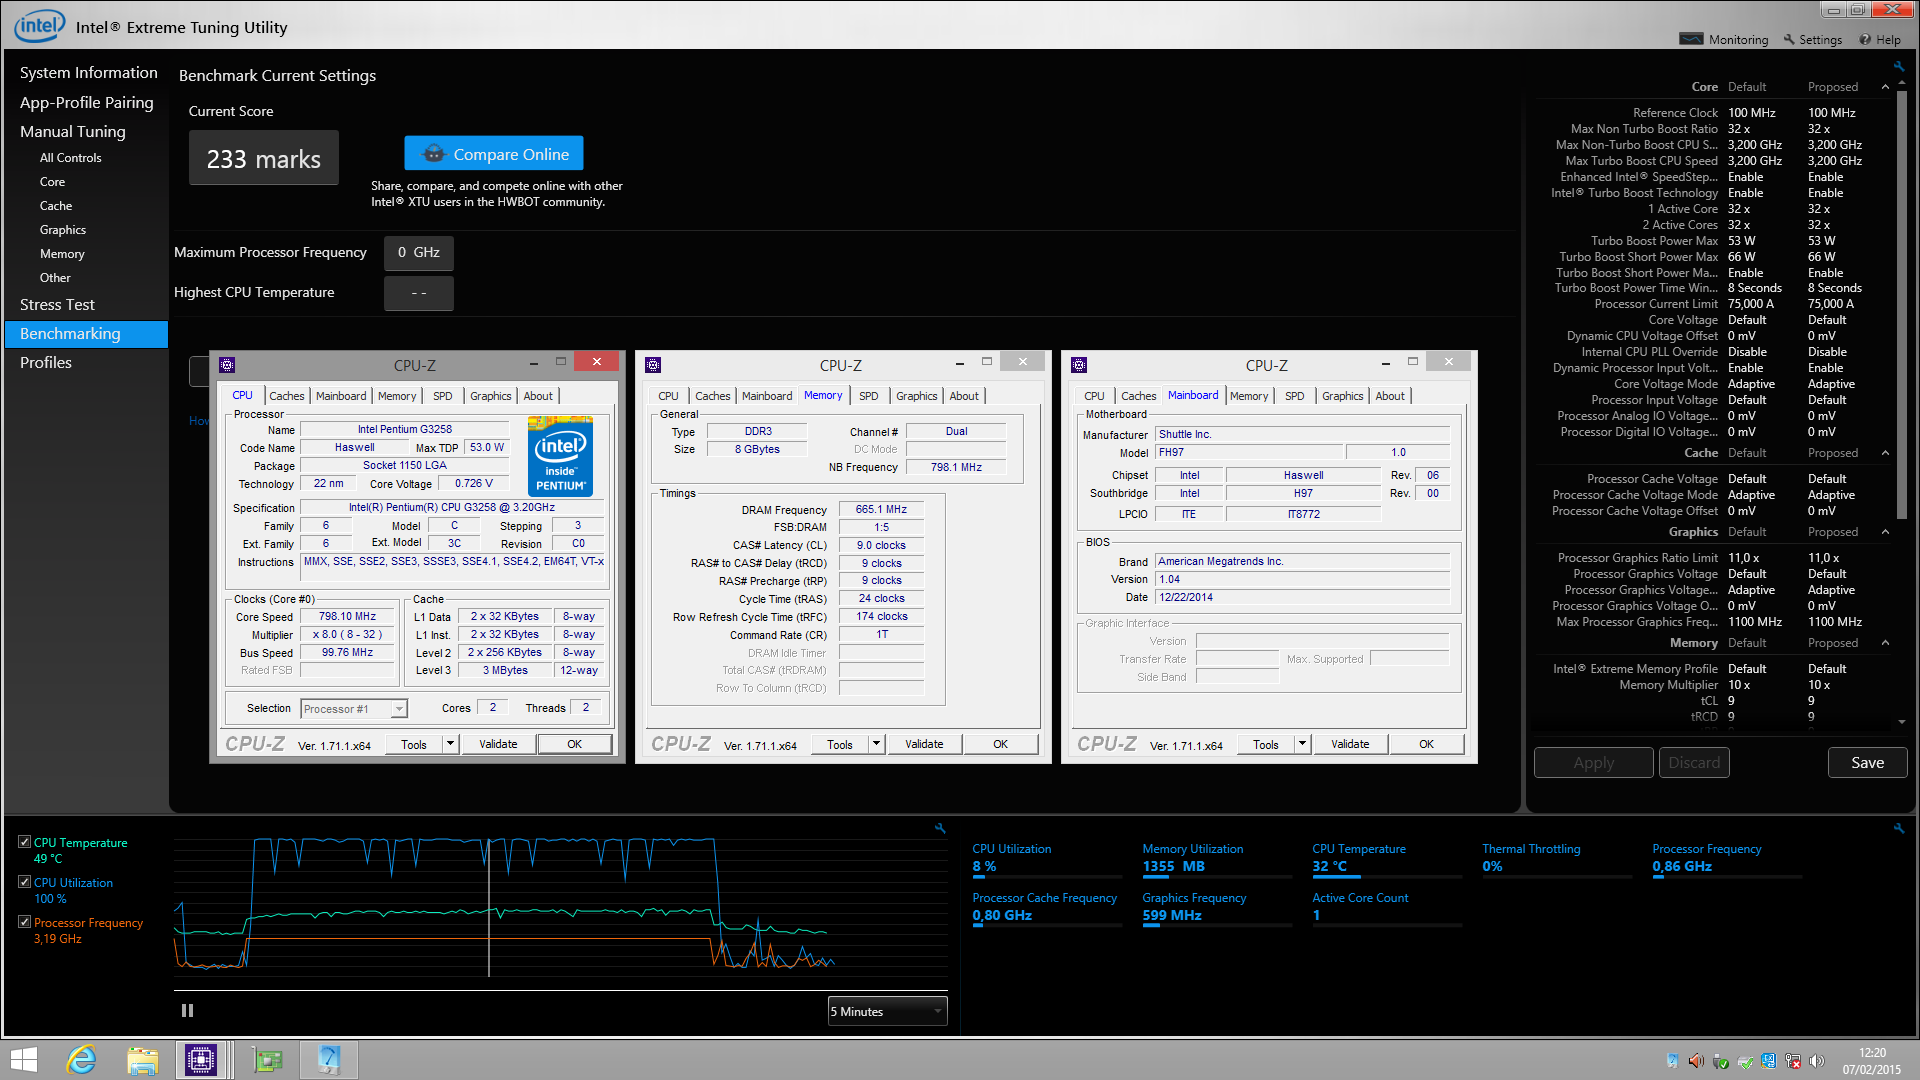This screenshot has height=1080, width=1920.
Task: Launch Internet Explorer from the taskbar
Action: click(x=81, y=1060)
